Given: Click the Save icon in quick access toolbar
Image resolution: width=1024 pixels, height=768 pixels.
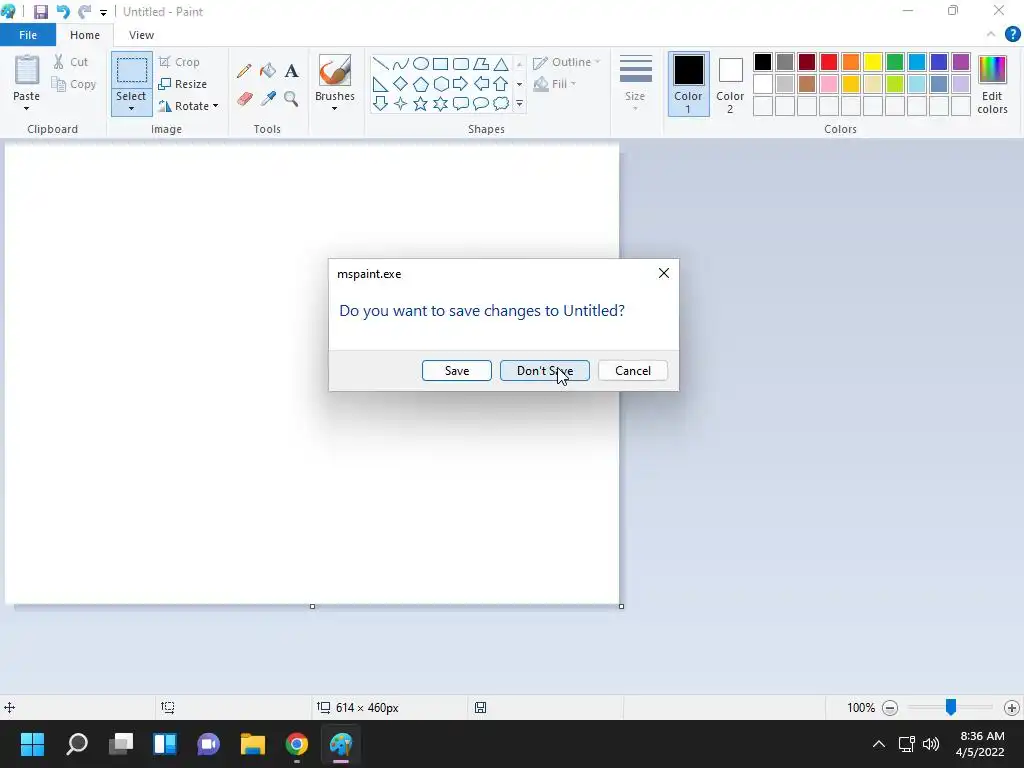Looking at the screenshot, I should tap(40, 12).
